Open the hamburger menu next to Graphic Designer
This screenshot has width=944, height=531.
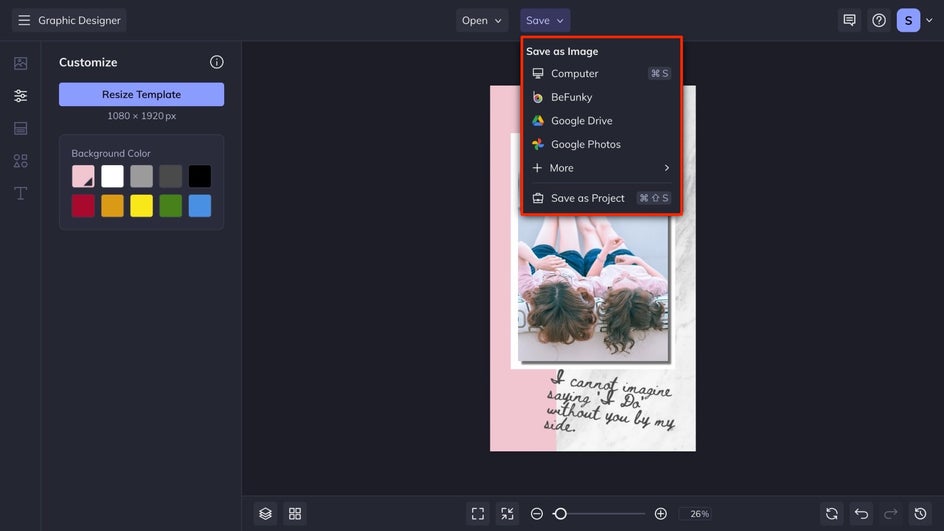24,20
